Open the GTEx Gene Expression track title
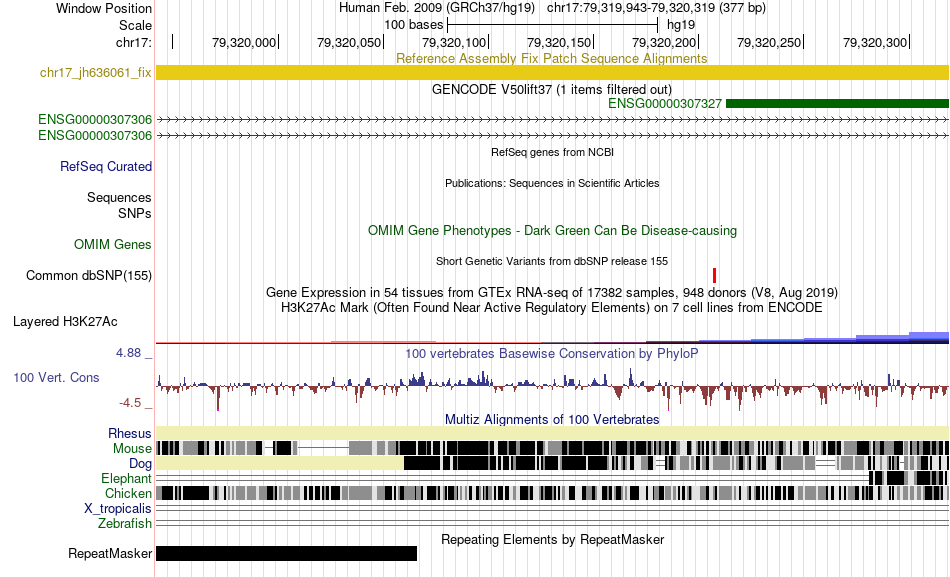This screenshot has width=950, height=577. [x=552, y=293]
